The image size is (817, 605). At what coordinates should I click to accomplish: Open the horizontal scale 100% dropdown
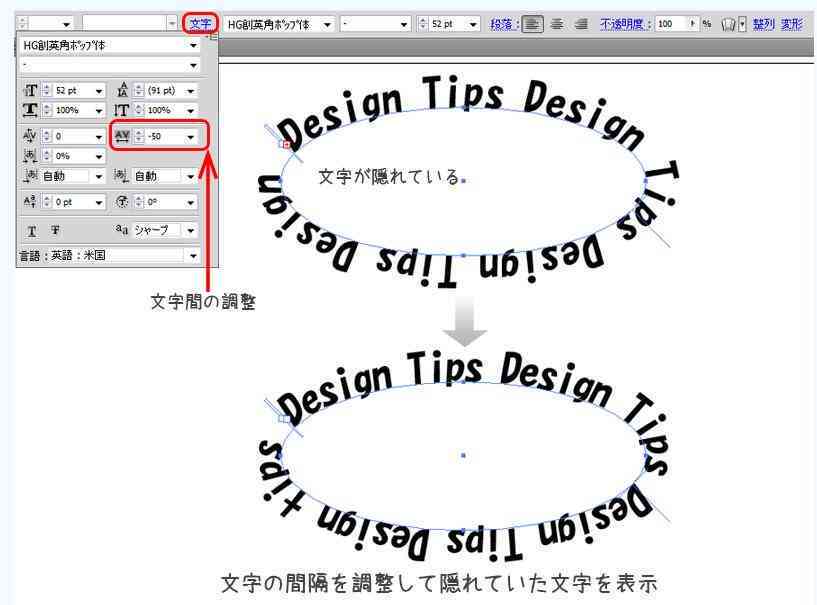coord(98,110)
